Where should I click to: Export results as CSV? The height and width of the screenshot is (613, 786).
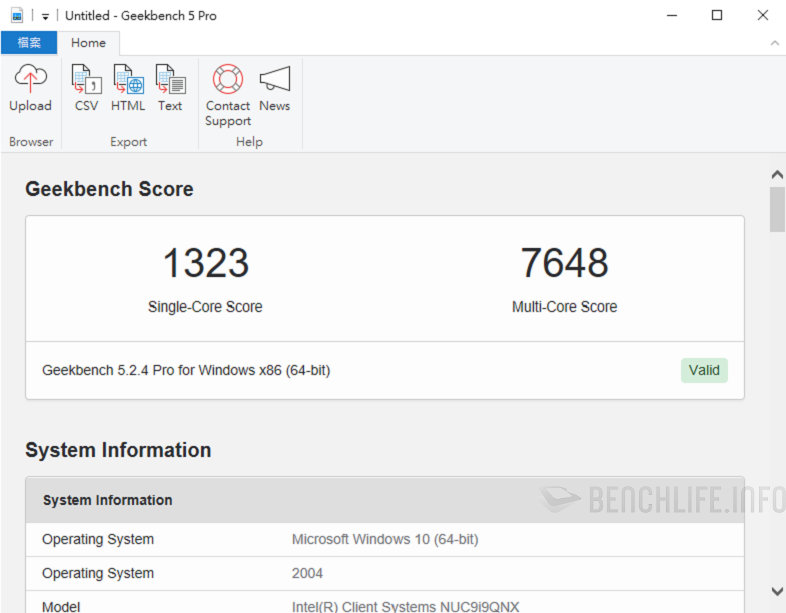[x=86, y=88]
